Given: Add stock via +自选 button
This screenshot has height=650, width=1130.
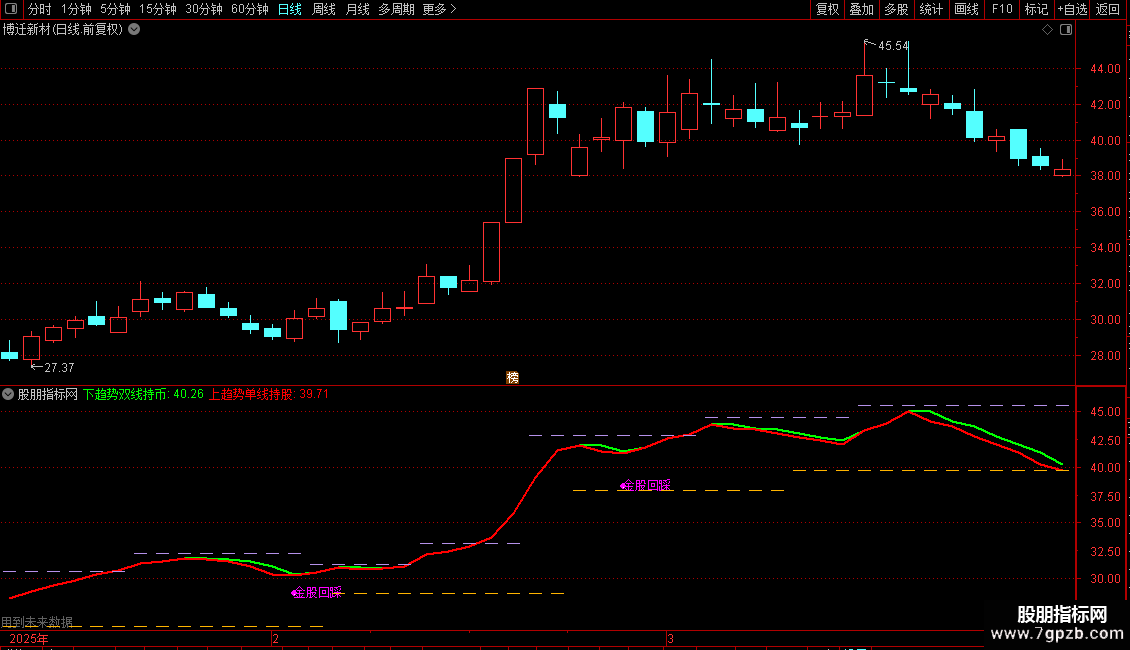Looking at the screenshot, I should pos(1072,9).
